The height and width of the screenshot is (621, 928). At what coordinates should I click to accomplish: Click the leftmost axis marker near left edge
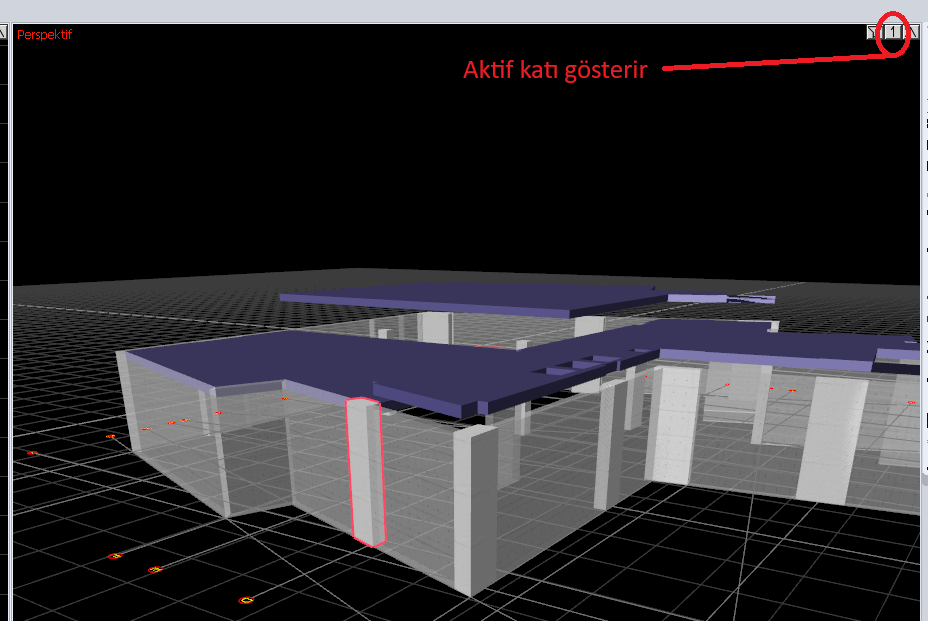(32, 453)
